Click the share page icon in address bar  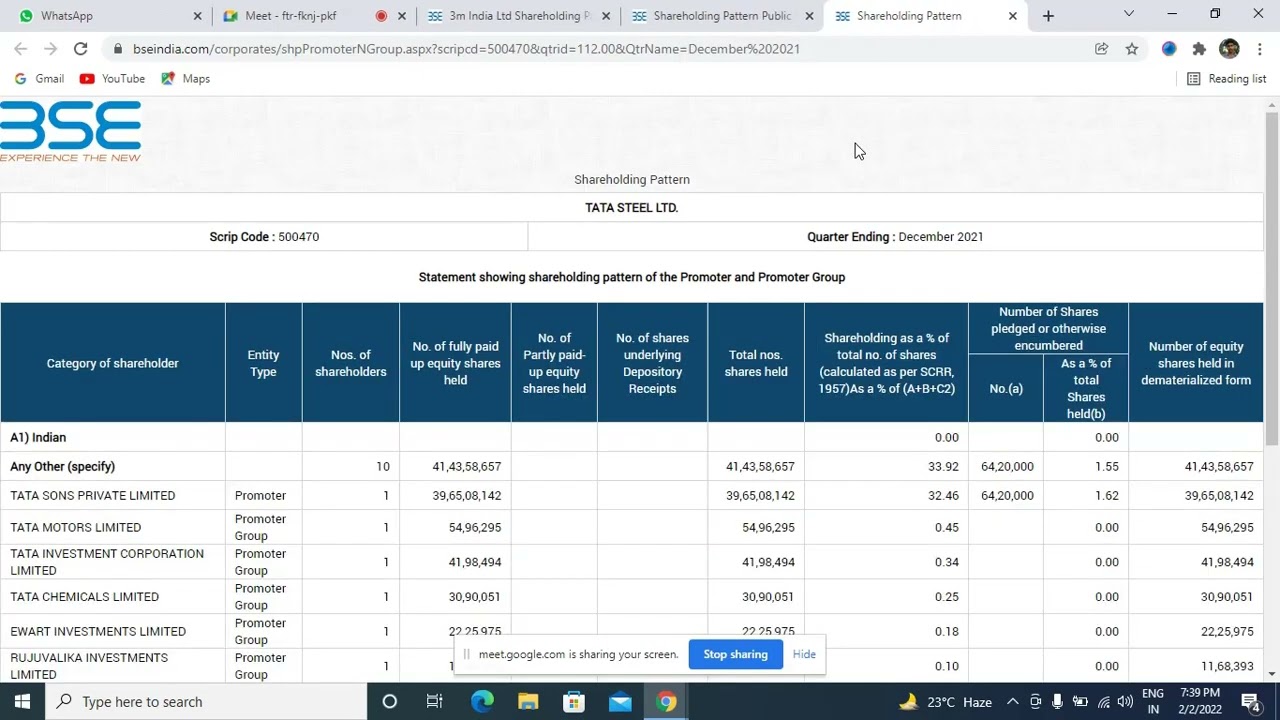point(1101,49)
